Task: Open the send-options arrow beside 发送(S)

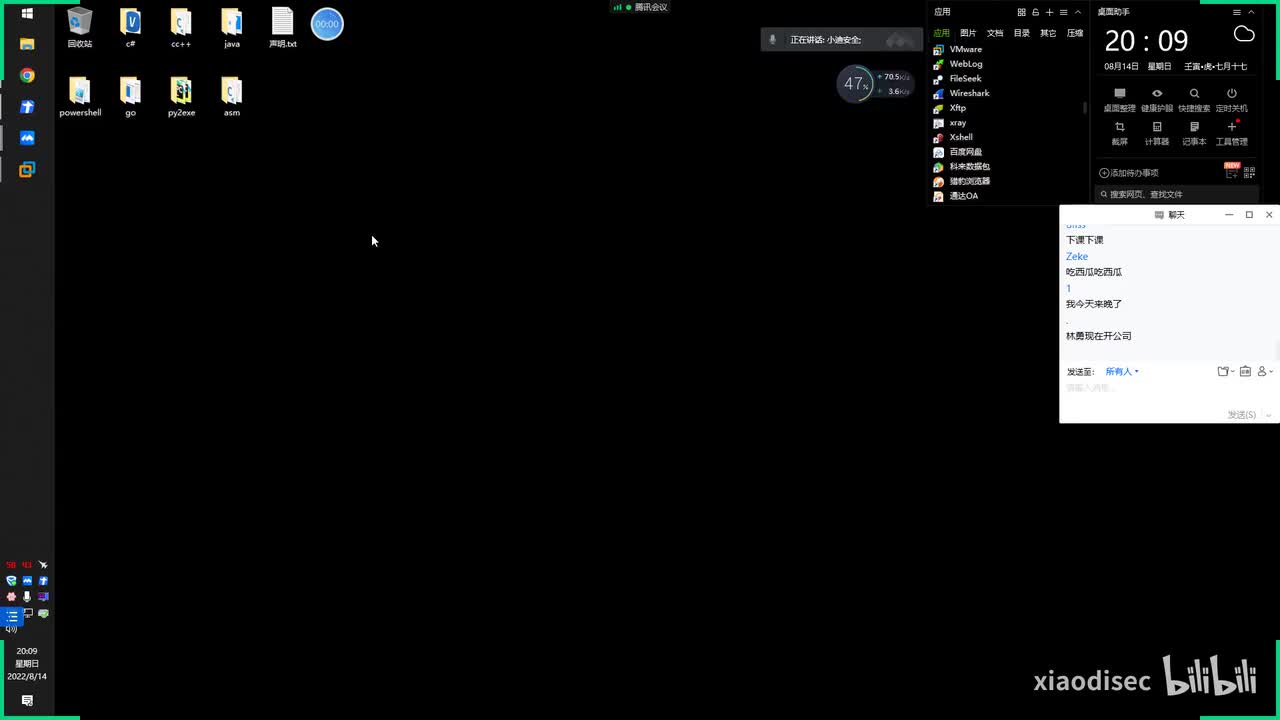Action: click(x=1268, y=415)
